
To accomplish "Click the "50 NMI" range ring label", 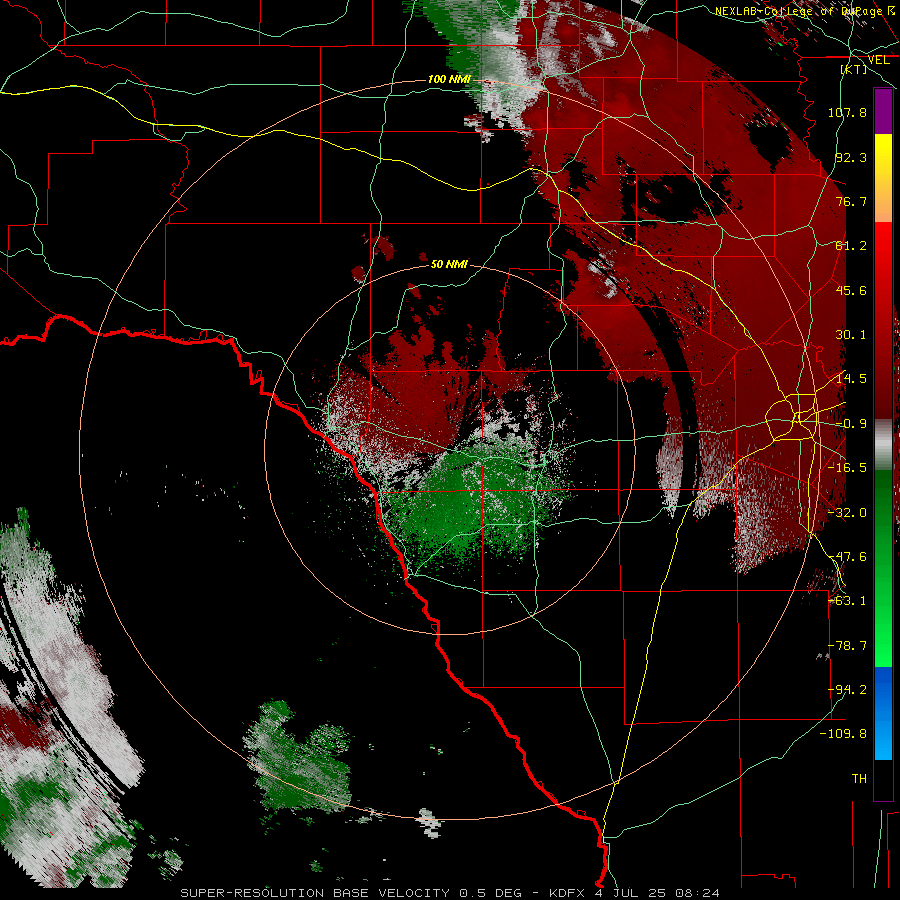I will (449, 264).
